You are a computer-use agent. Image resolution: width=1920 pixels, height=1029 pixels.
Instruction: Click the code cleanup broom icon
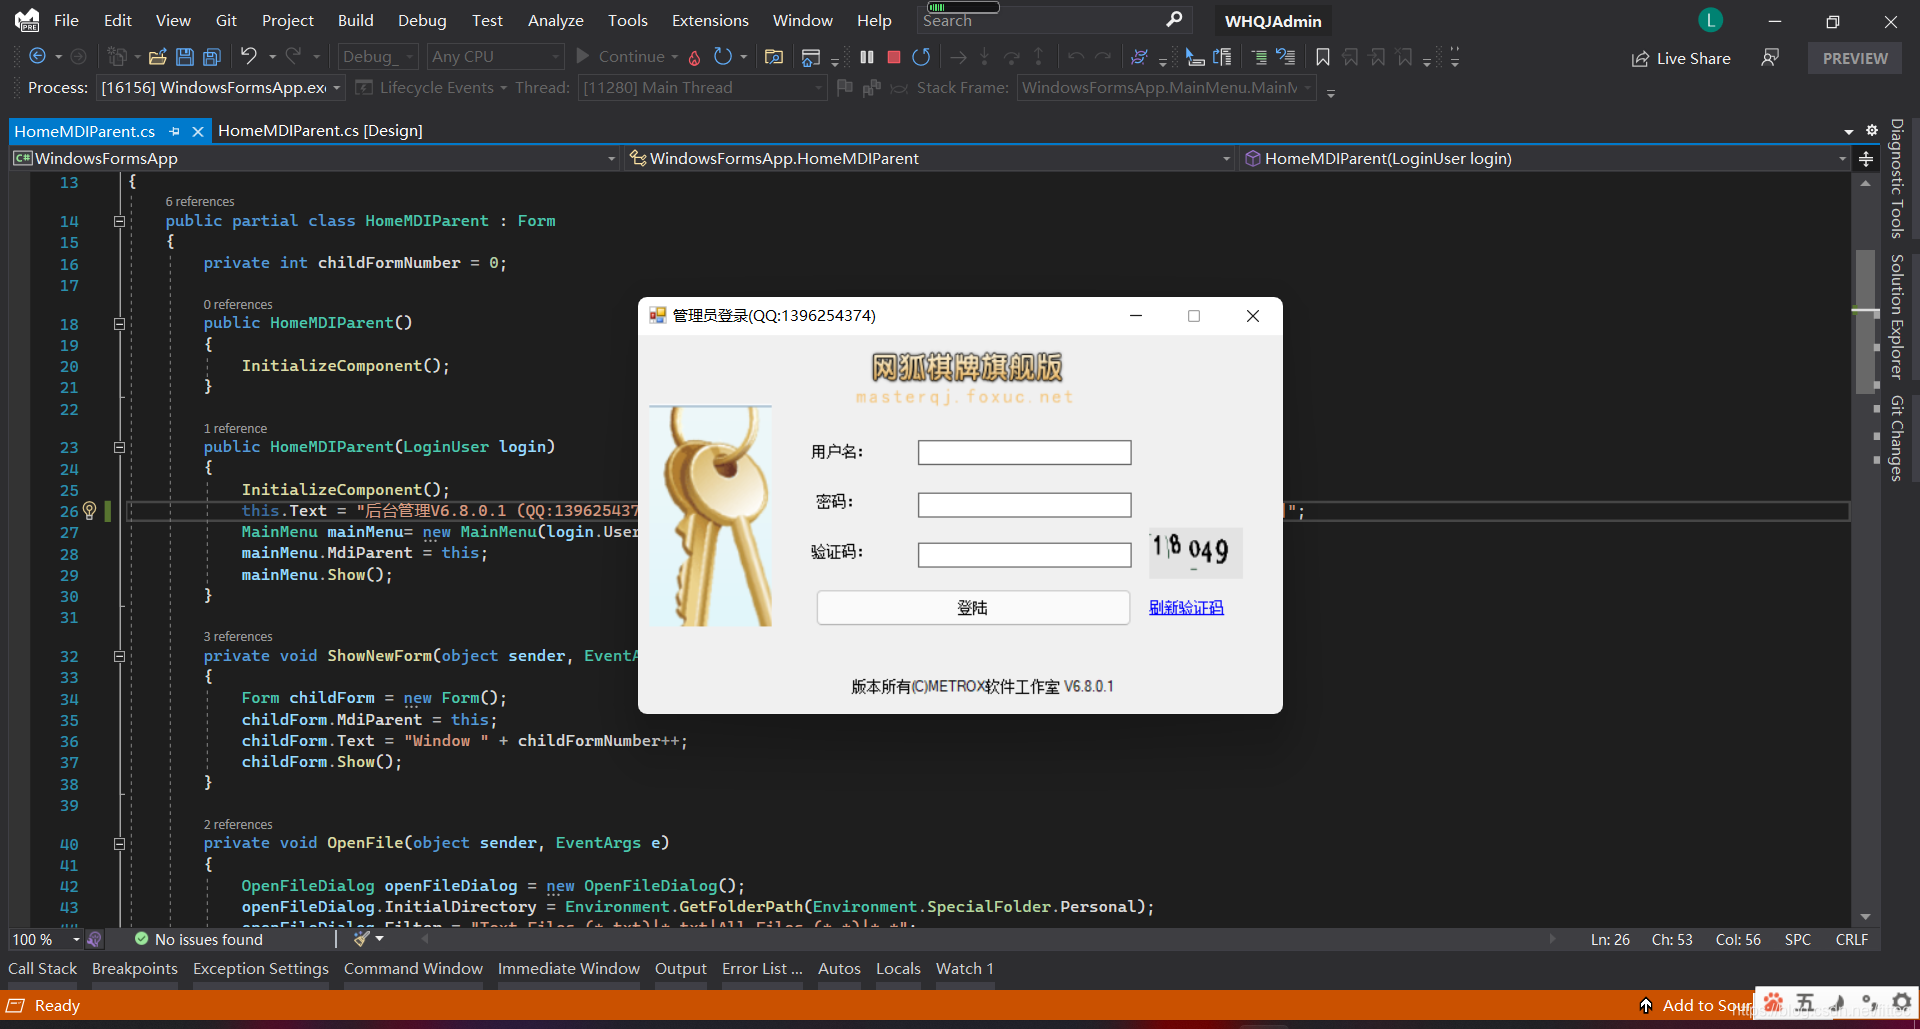pos(361,939)
